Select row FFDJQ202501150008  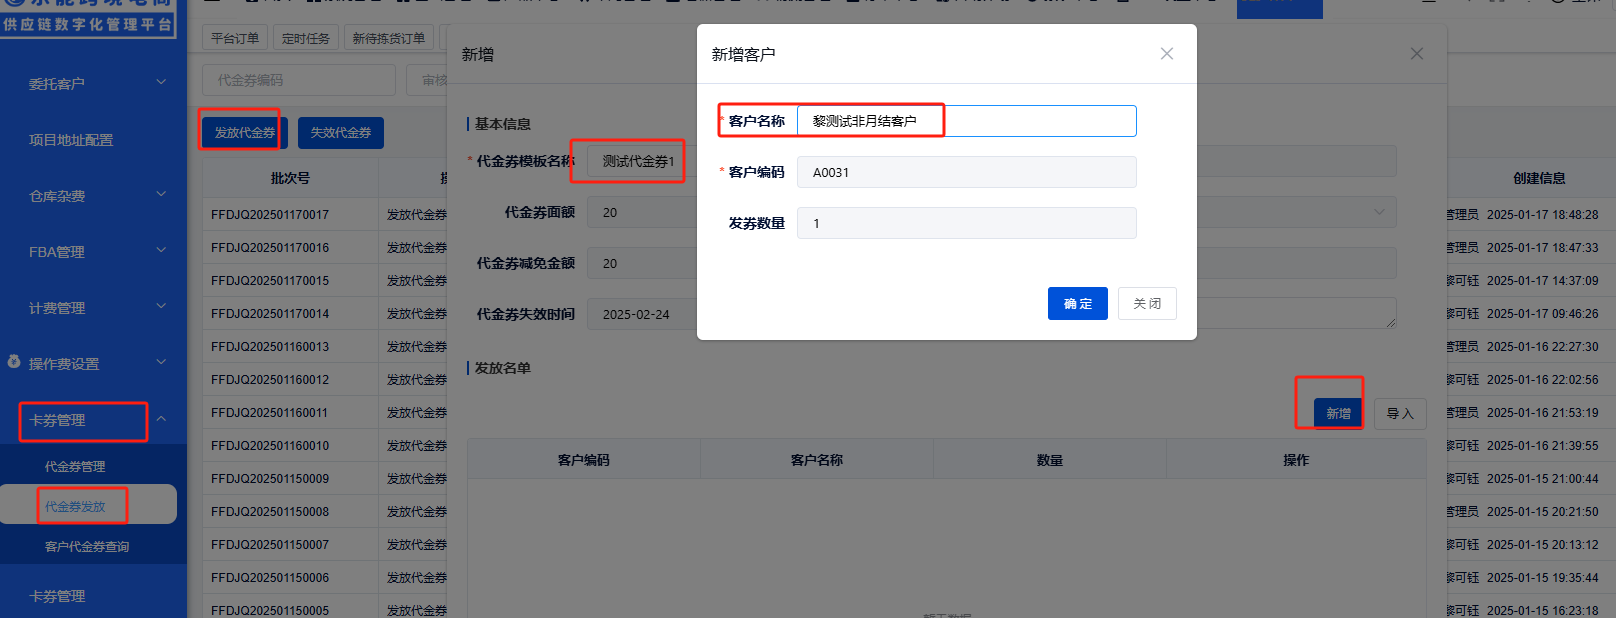pyautogui.click(x=270, y=511)
